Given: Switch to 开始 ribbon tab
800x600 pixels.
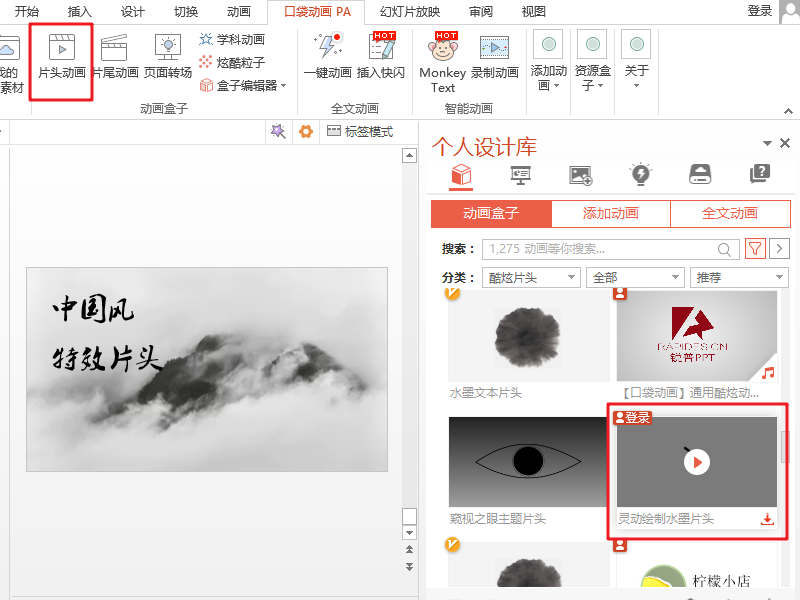Looking at the screenshot, I should [27, 11].
